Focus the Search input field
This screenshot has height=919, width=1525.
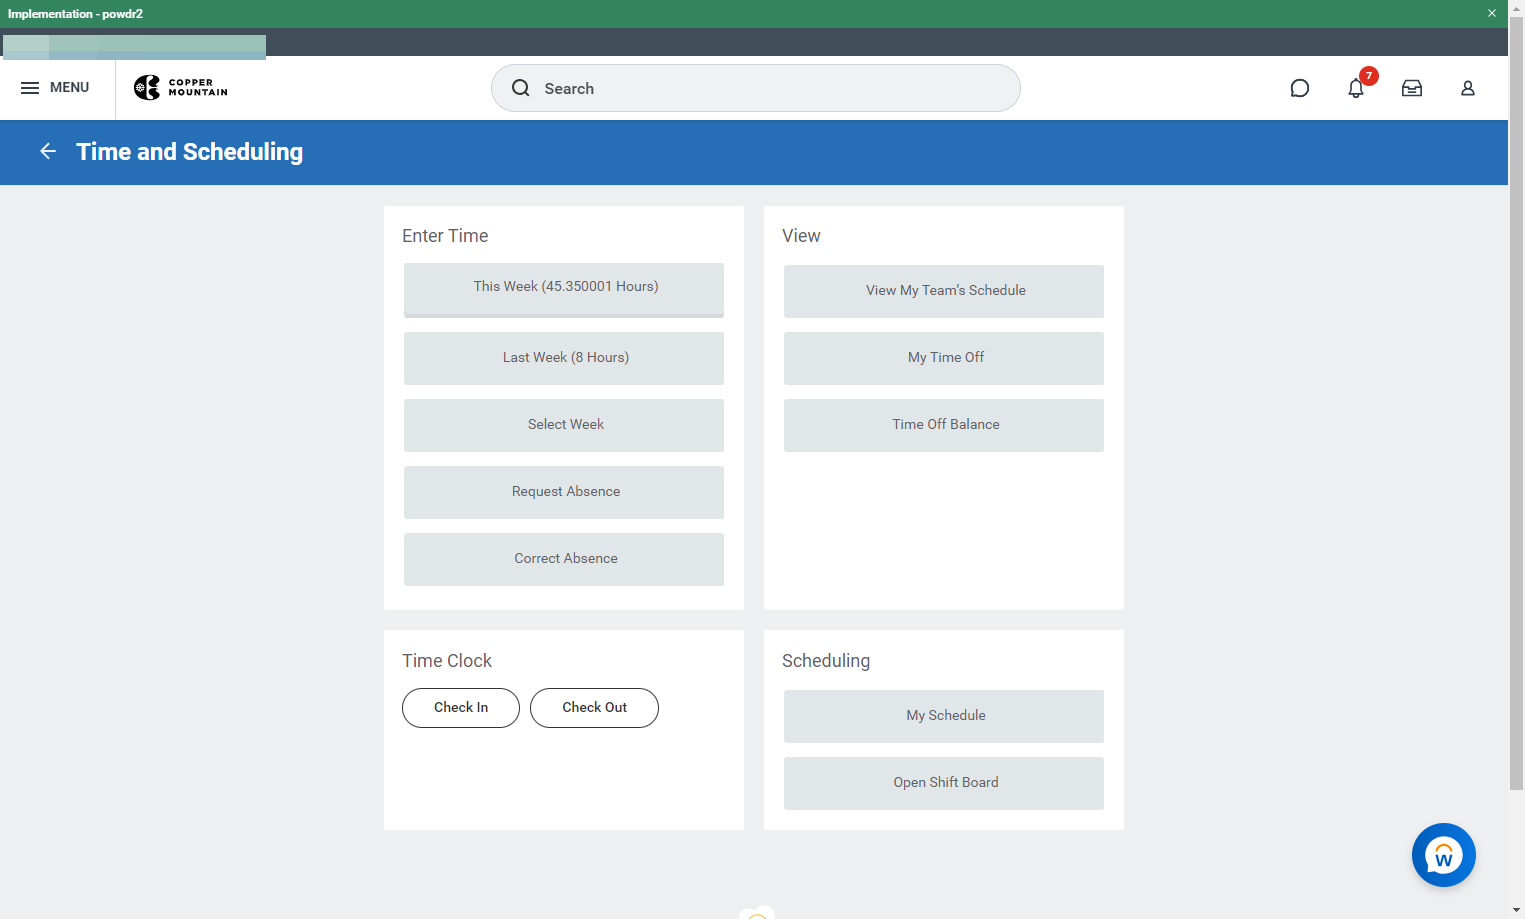click(x=756, y=88)
